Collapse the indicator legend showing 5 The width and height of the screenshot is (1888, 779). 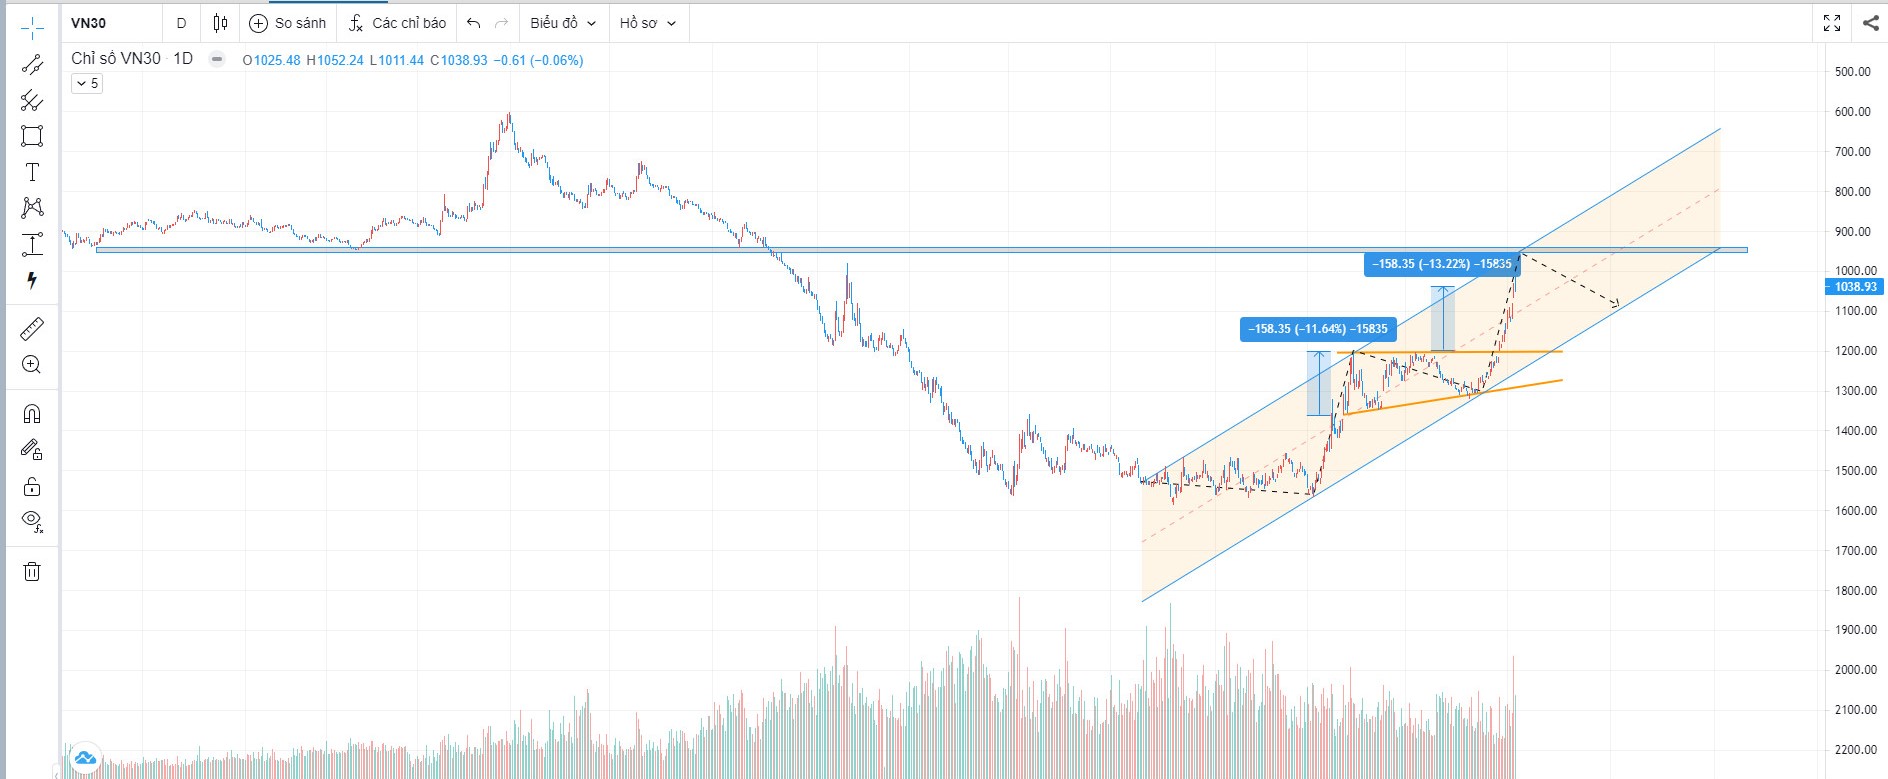click(x=87, y=84)
